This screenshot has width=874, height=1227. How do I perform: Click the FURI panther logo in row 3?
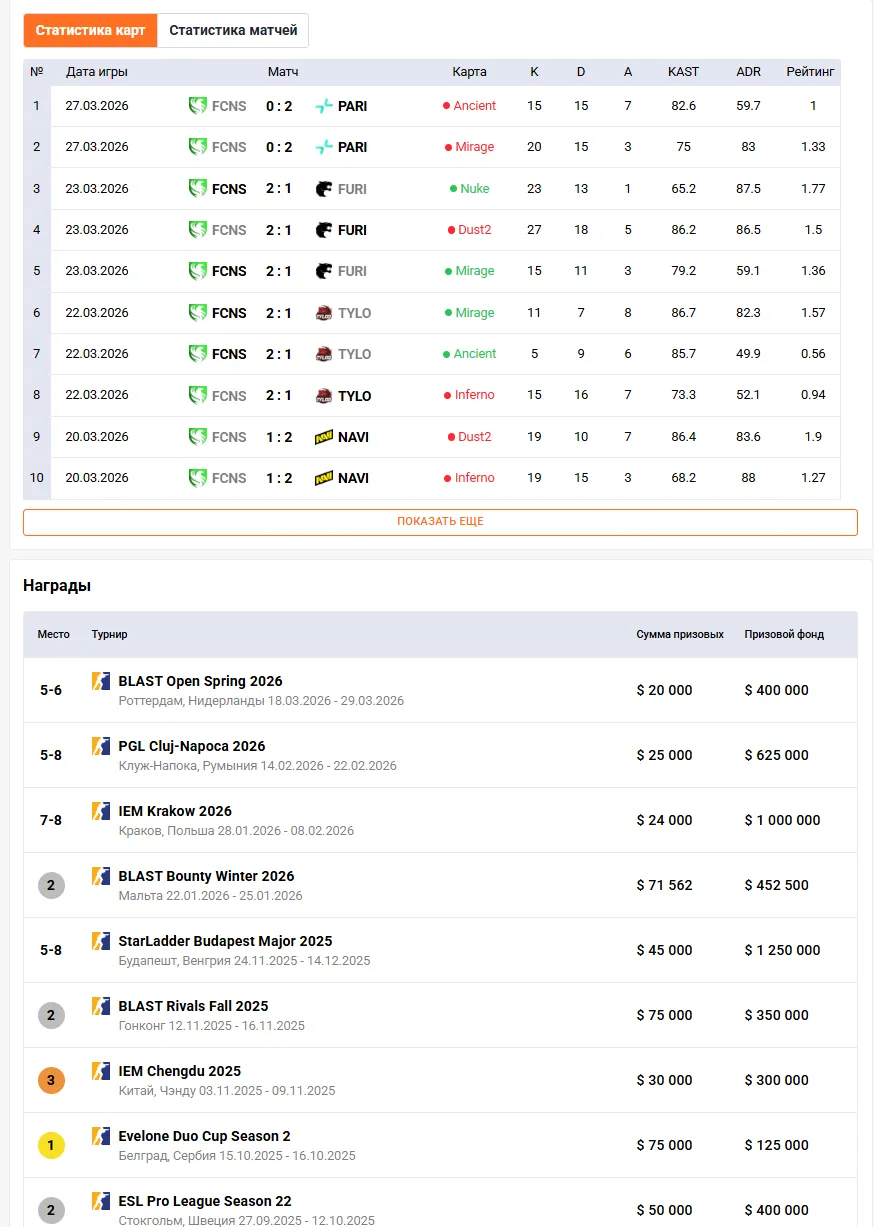click(324, 189)
